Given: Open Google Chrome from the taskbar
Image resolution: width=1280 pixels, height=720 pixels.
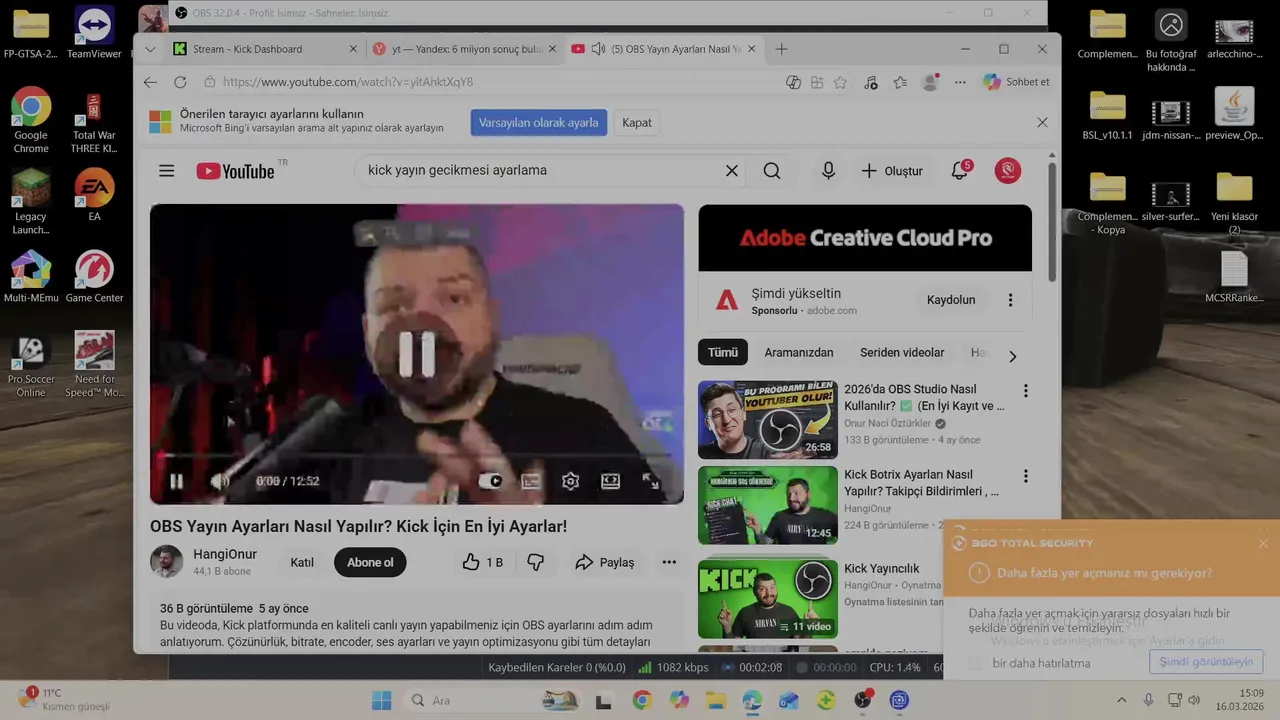Looking at the screenshot, I should click(642, 700).
